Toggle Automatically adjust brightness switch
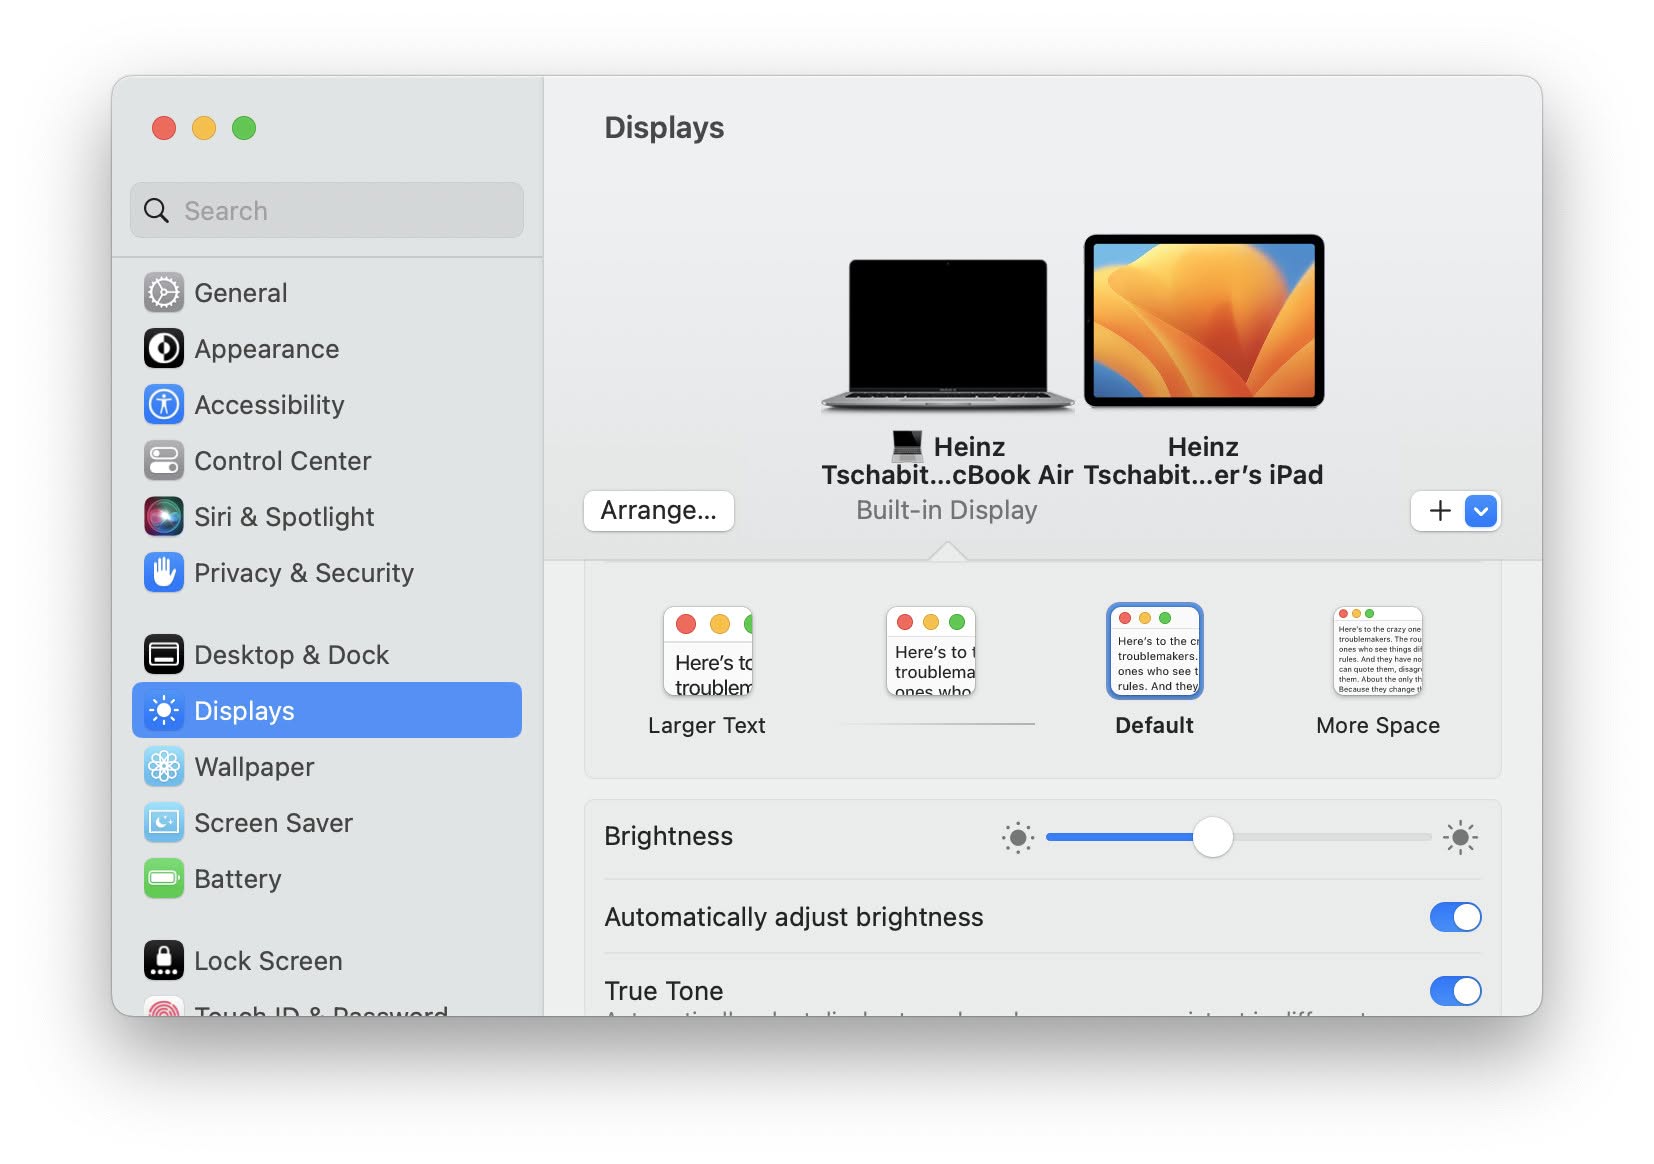The image size is (1654, 1164). 1455,917
